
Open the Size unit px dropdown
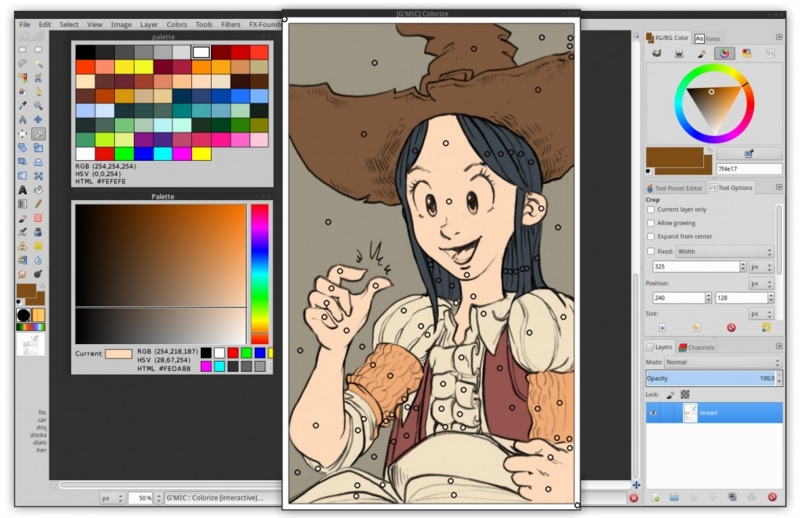coord(761,314)
